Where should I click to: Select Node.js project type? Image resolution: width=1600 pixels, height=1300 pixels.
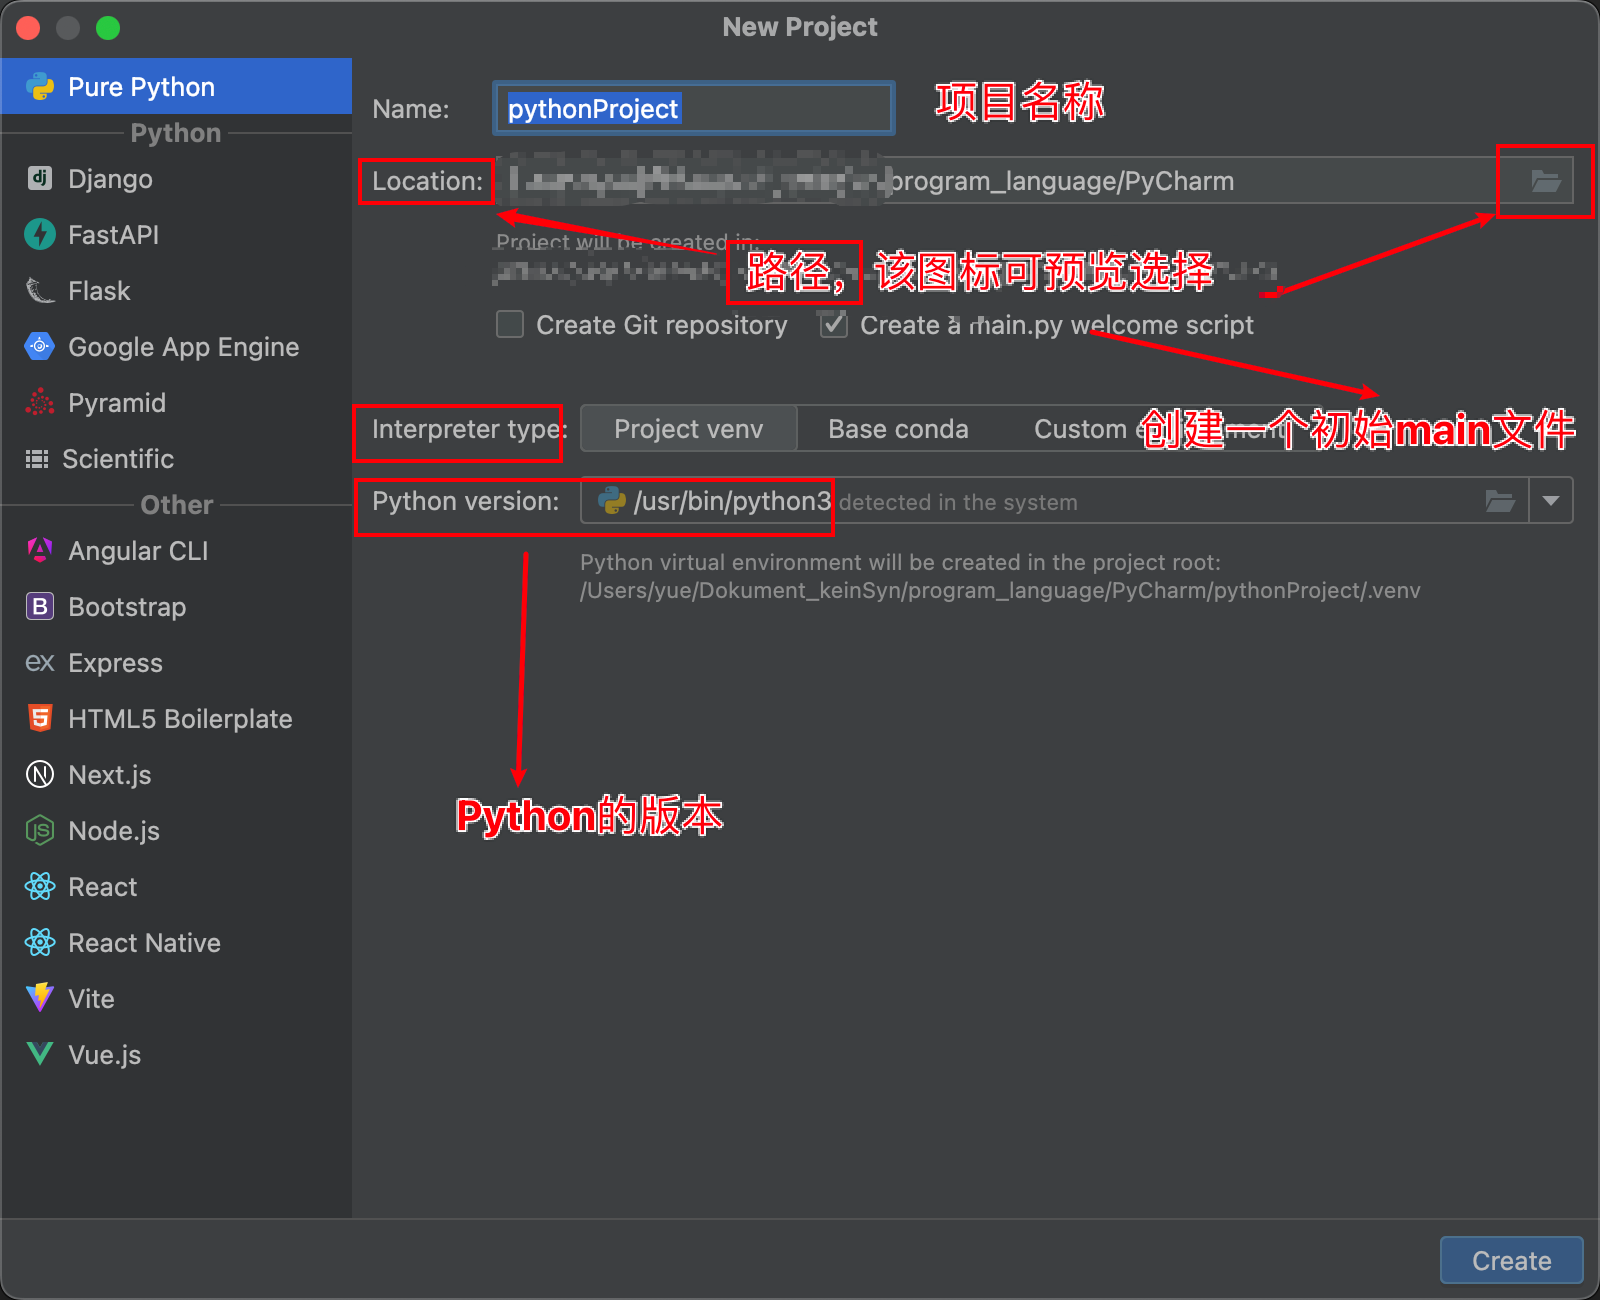point(176,830)
